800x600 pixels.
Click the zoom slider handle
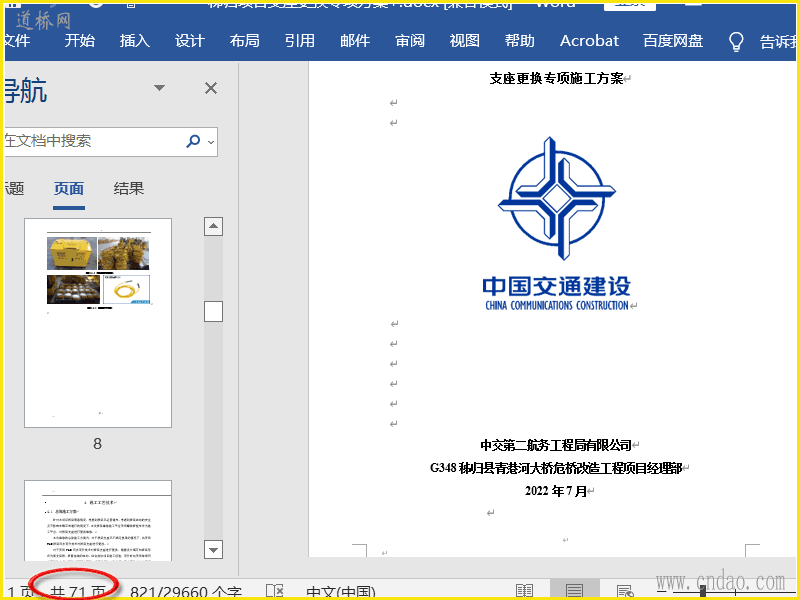click(703, 591)
